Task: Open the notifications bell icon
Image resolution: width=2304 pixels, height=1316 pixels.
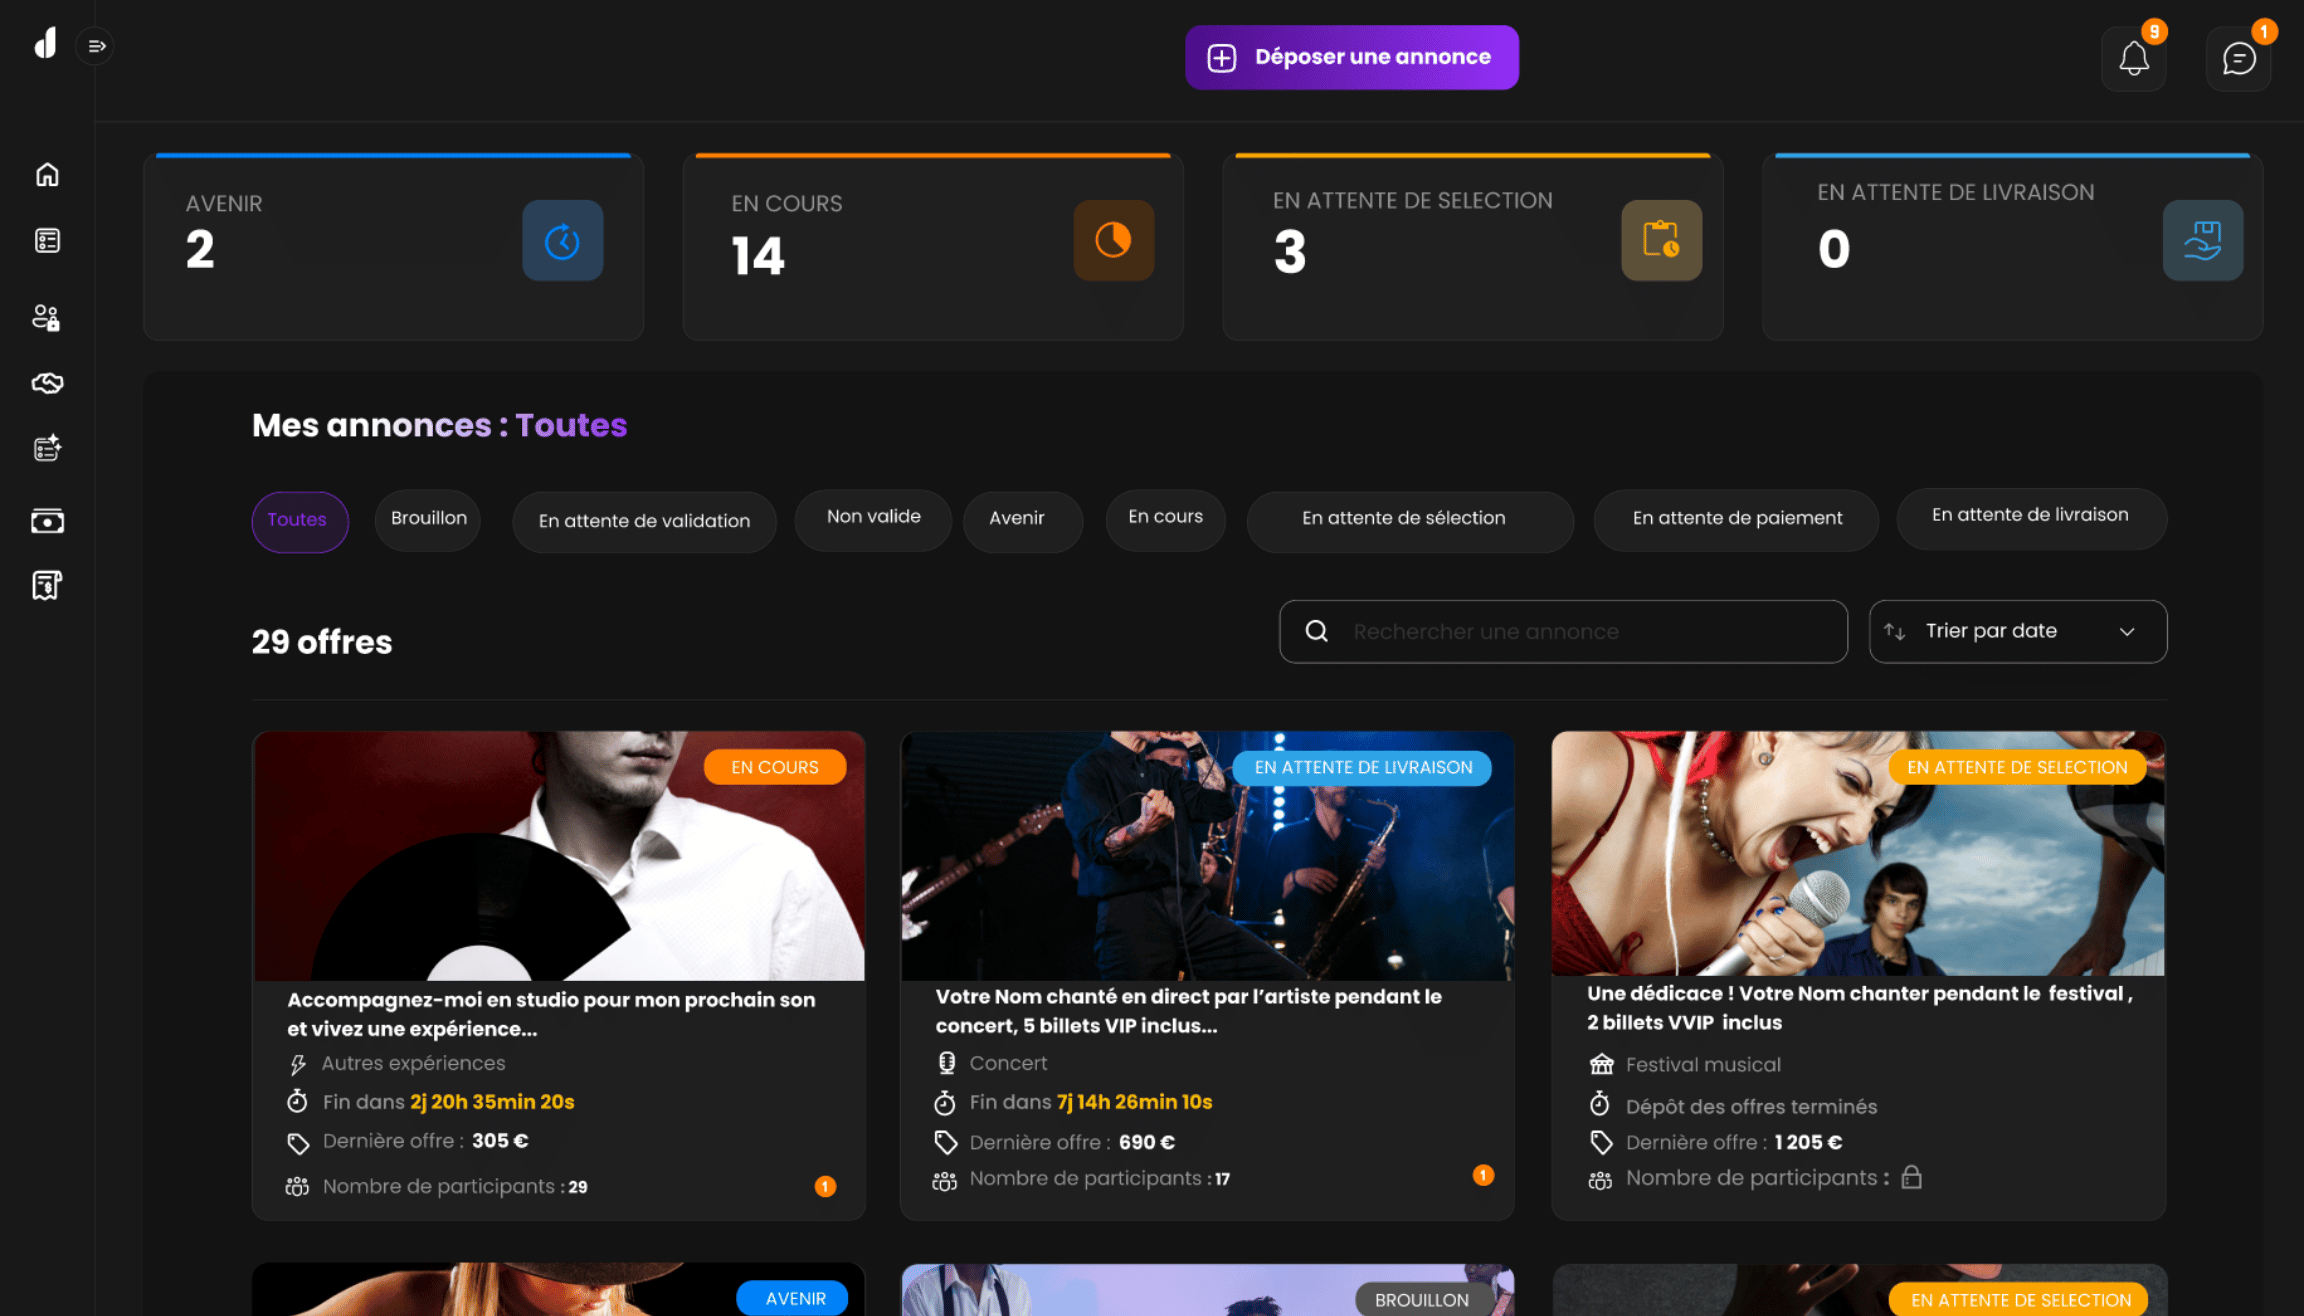Action: 2133,59
